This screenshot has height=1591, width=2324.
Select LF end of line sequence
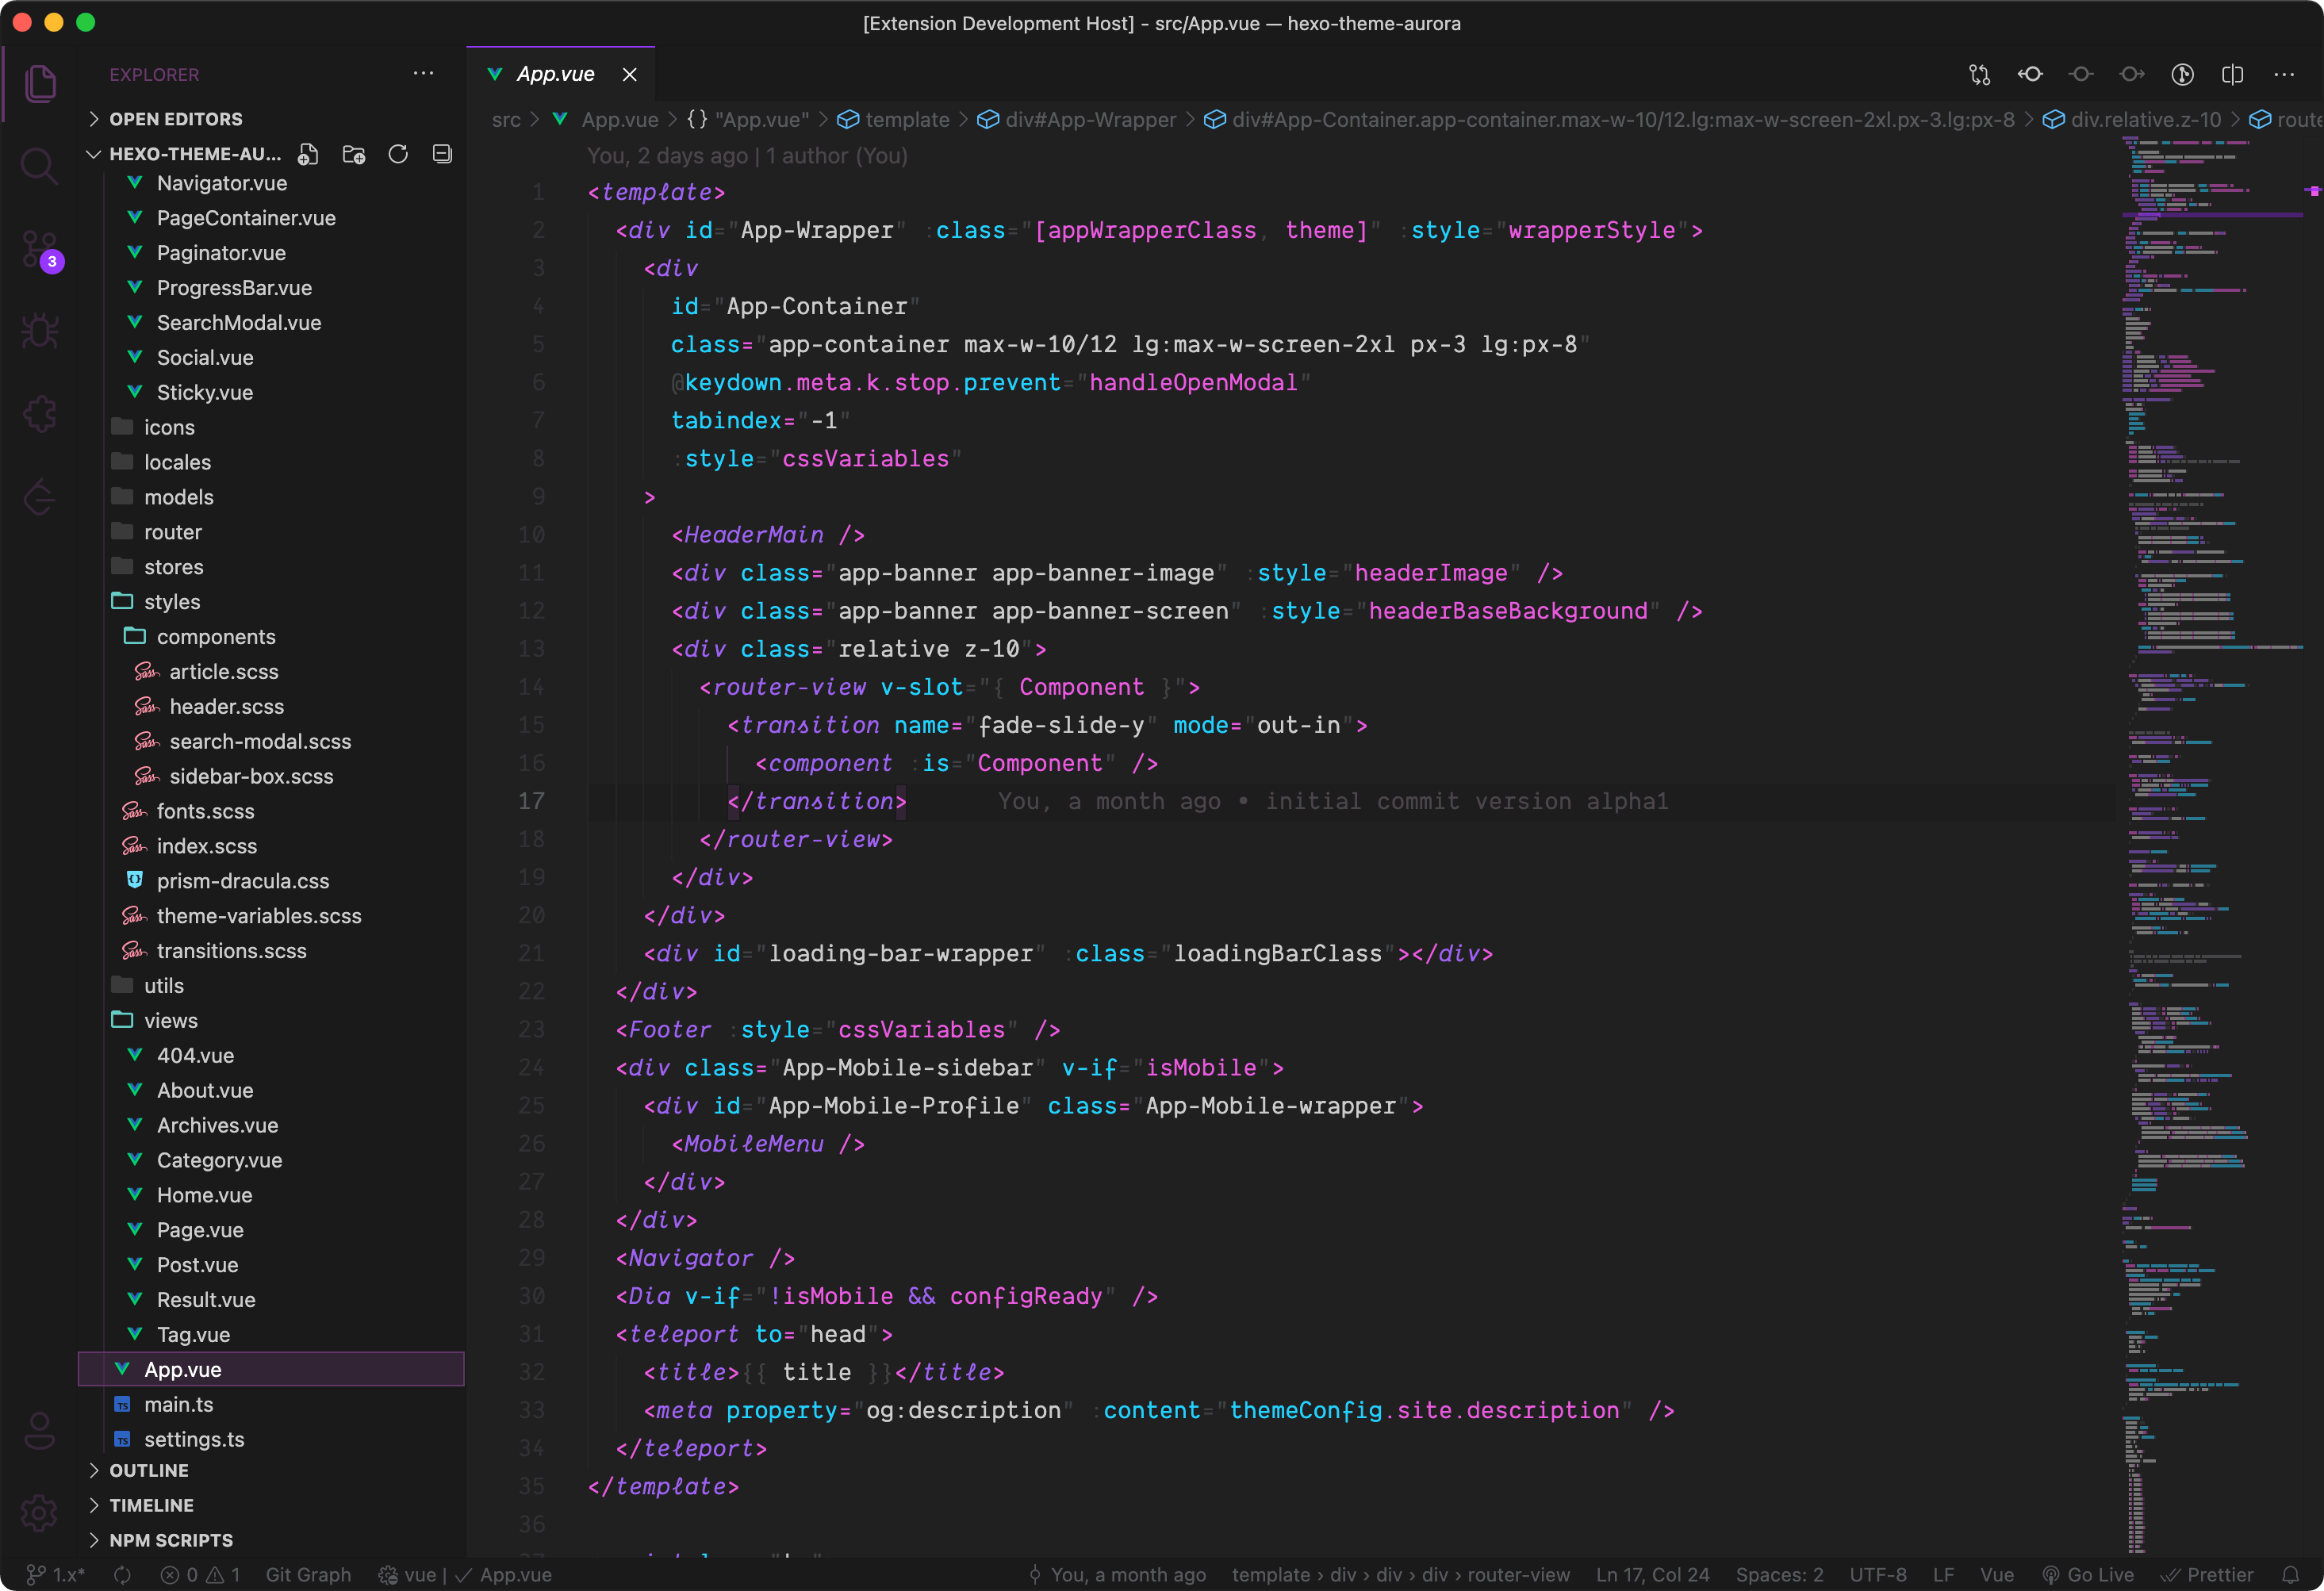coord(1943,1575)
